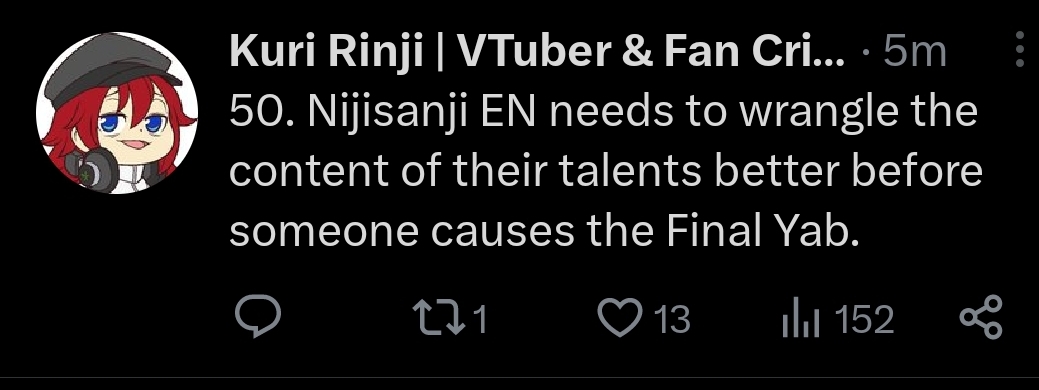
Task: Click the "50." number starting the tweet
Action: point(262,113)
